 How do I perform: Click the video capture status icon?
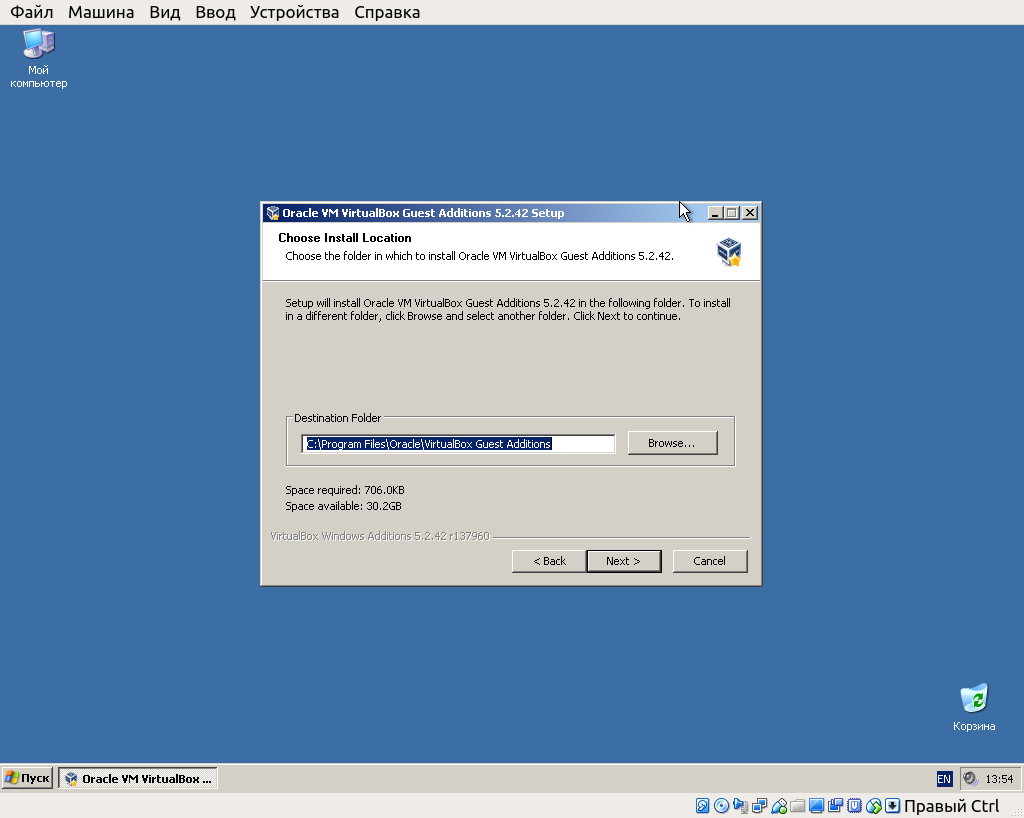835,806
